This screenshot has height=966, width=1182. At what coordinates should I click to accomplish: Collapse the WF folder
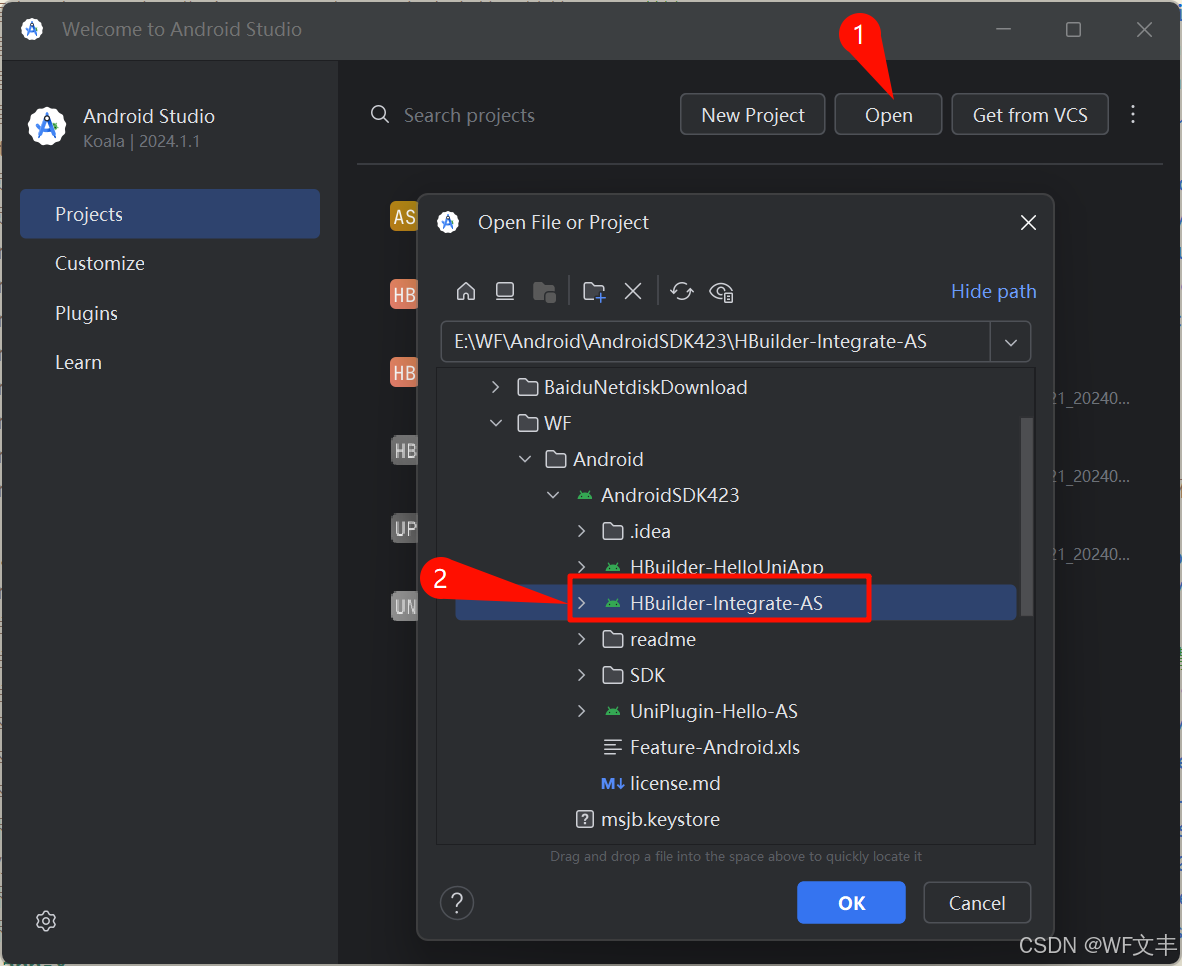(x=495, y=423)
